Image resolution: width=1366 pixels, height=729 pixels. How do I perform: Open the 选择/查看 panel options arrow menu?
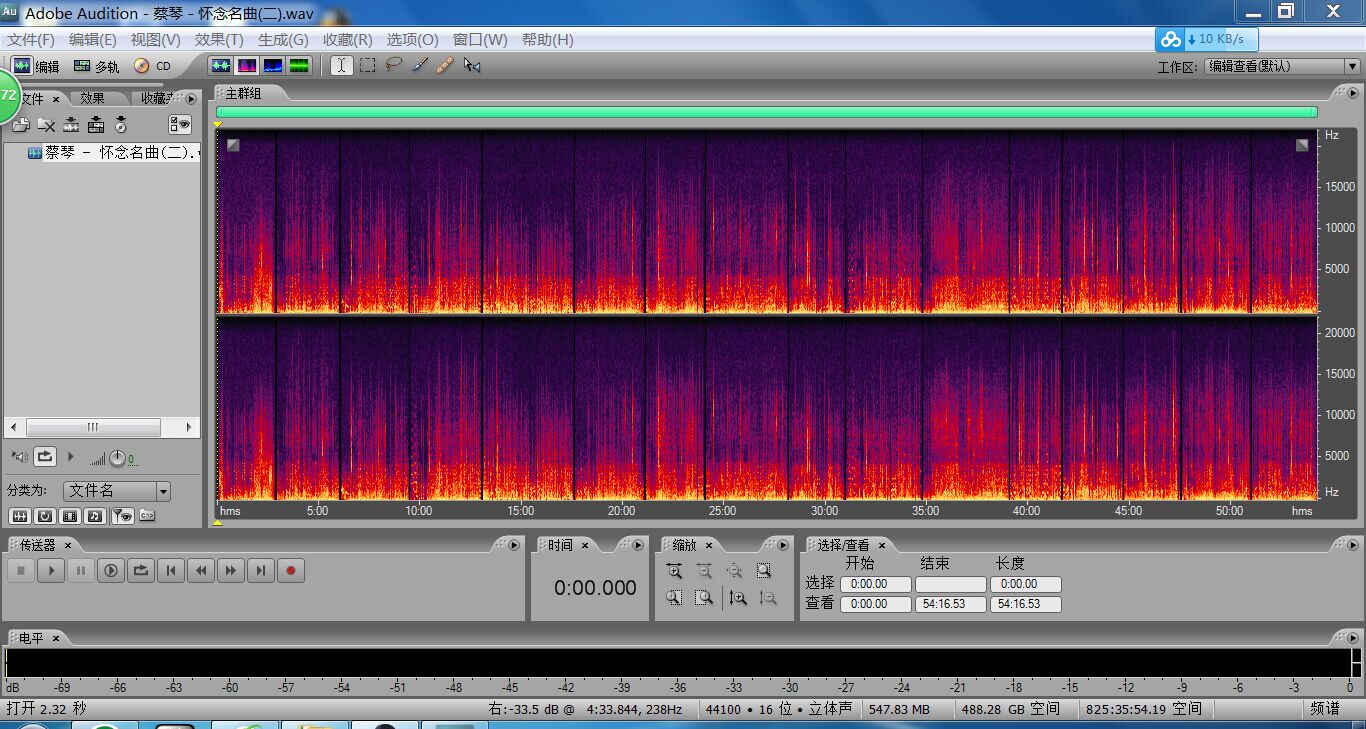coord(1353,545)
